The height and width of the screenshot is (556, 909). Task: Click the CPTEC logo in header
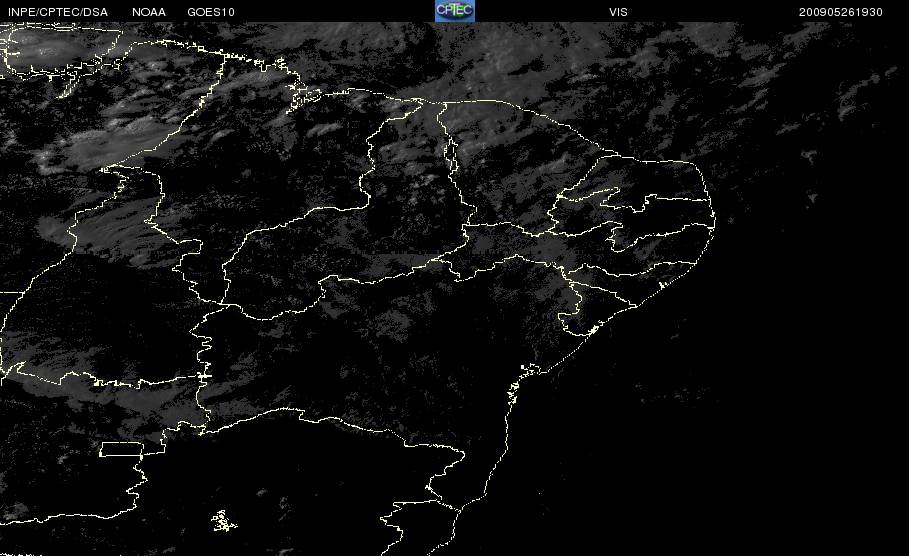[x=454, y=11]
